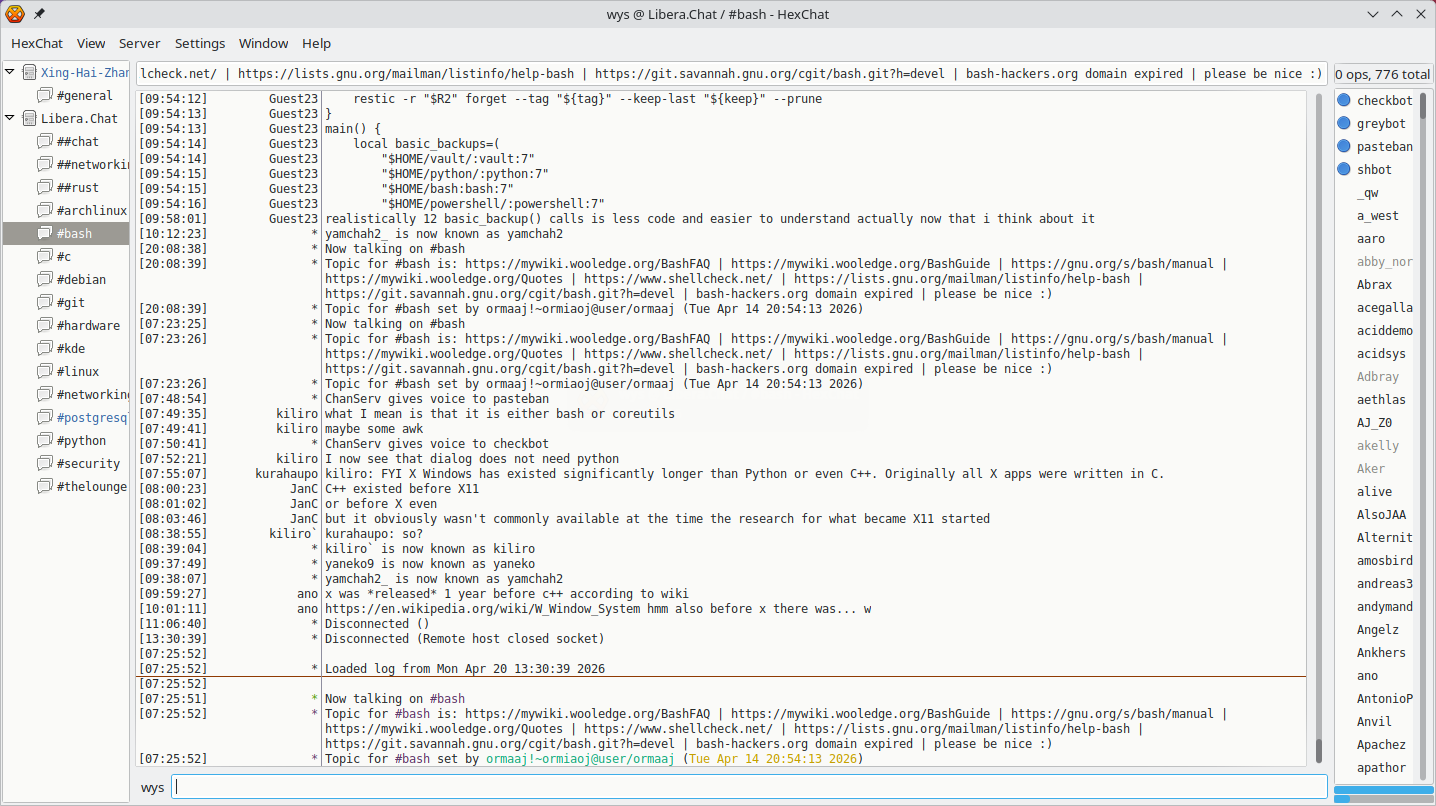Select the #linux channel icon
1436x806 pixels.
(x=45, y=371)
